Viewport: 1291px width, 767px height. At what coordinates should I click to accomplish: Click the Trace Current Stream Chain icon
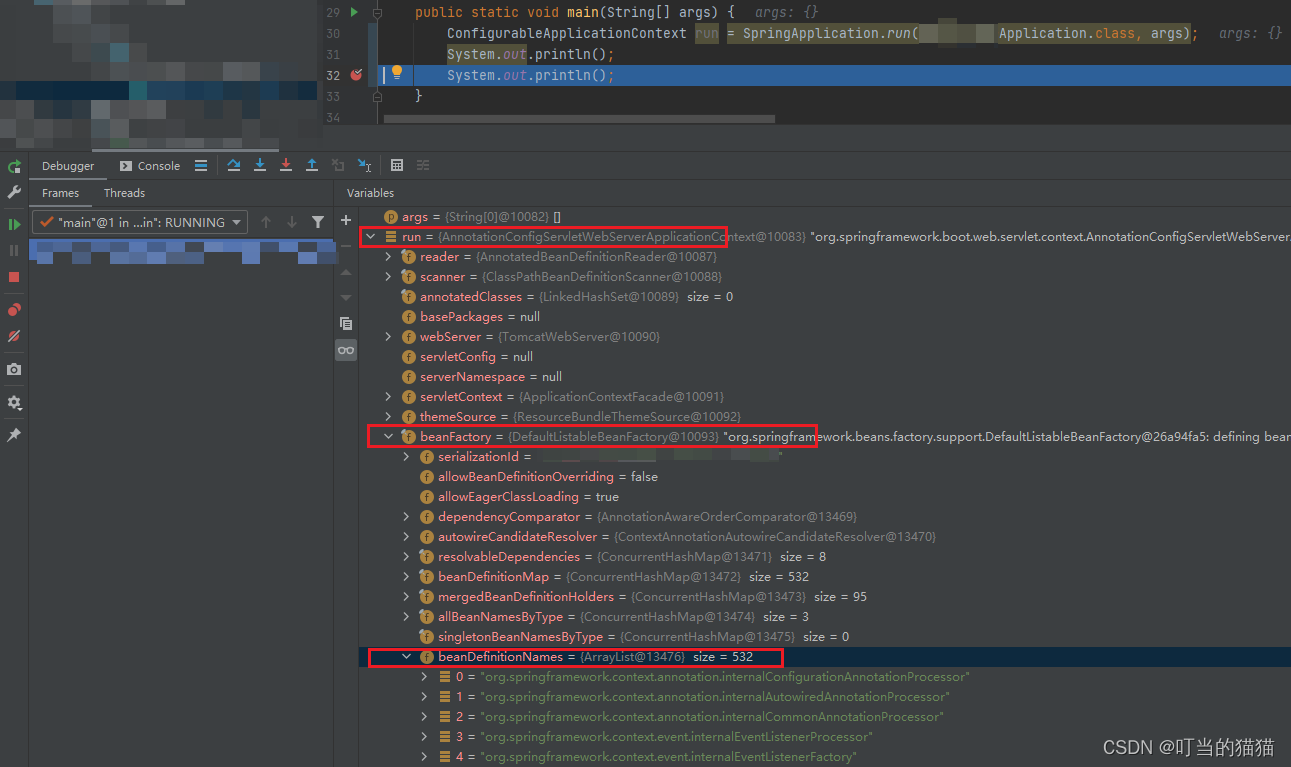coord(423,165)
